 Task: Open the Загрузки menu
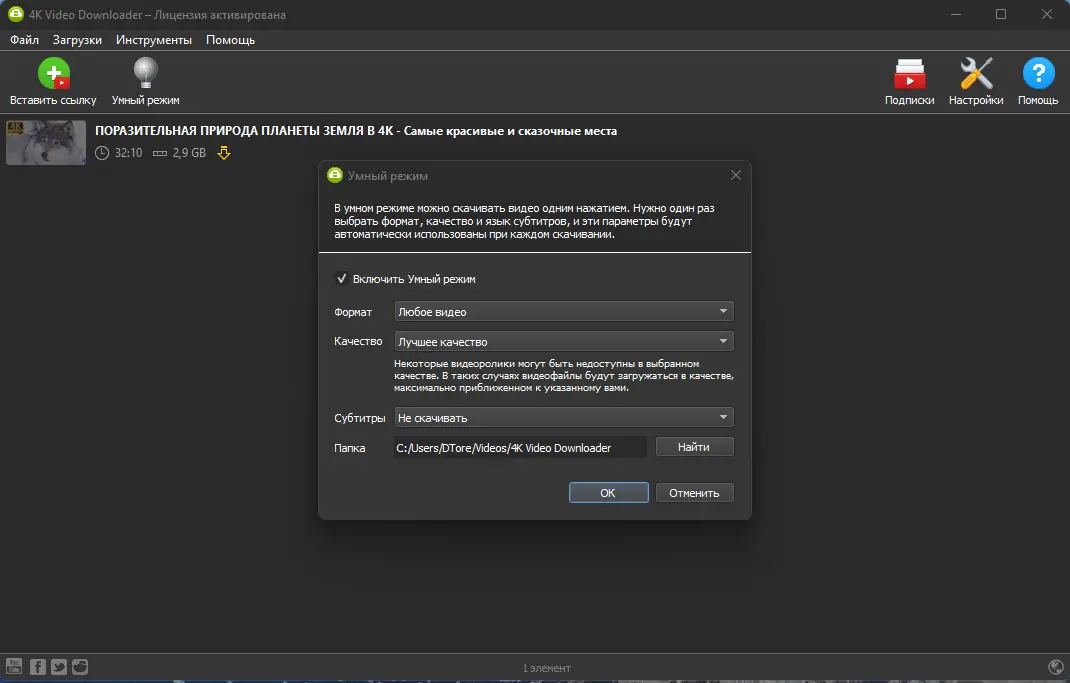(x=77, y=40)
